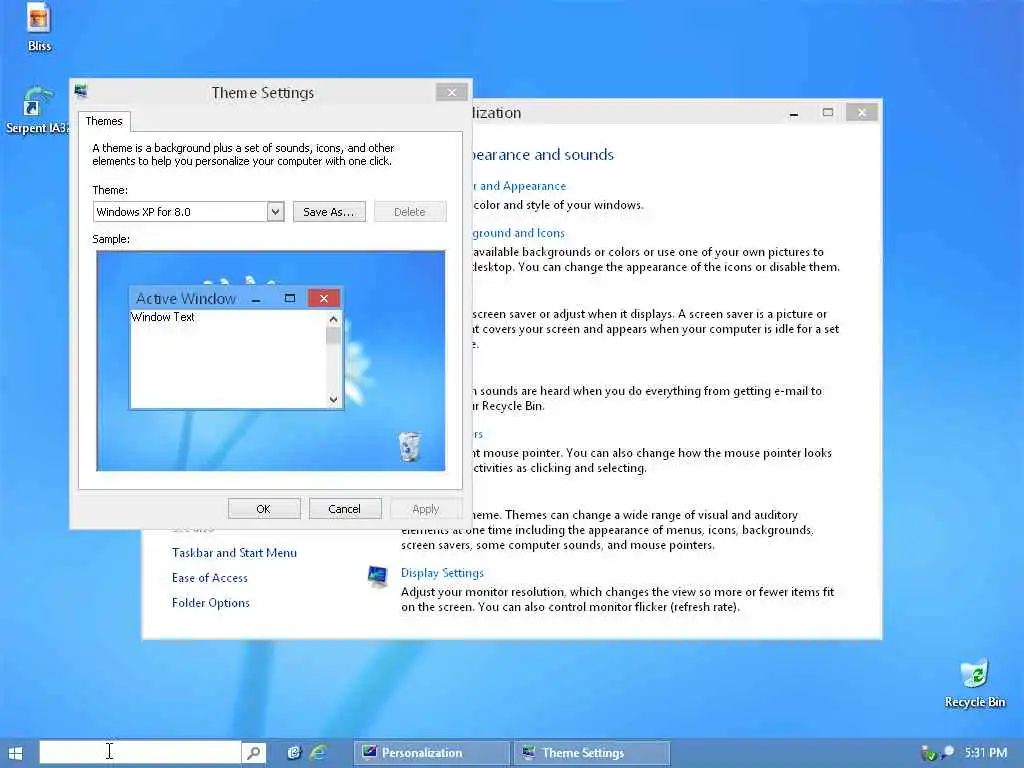Click the Window Text sample label
Screen dimensions: 1024x768
click(163, 317)
